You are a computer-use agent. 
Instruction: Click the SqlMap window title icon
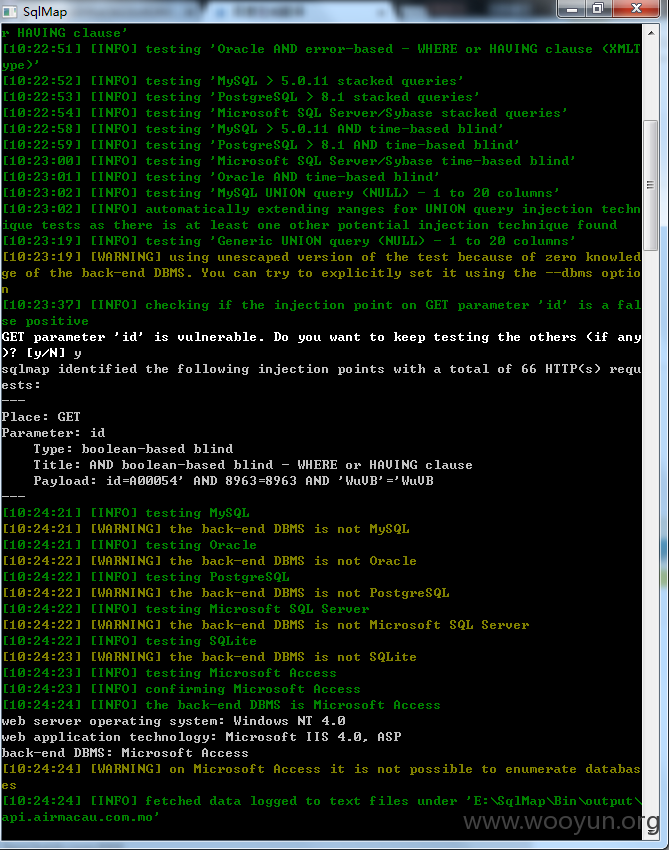coord(11,11)
